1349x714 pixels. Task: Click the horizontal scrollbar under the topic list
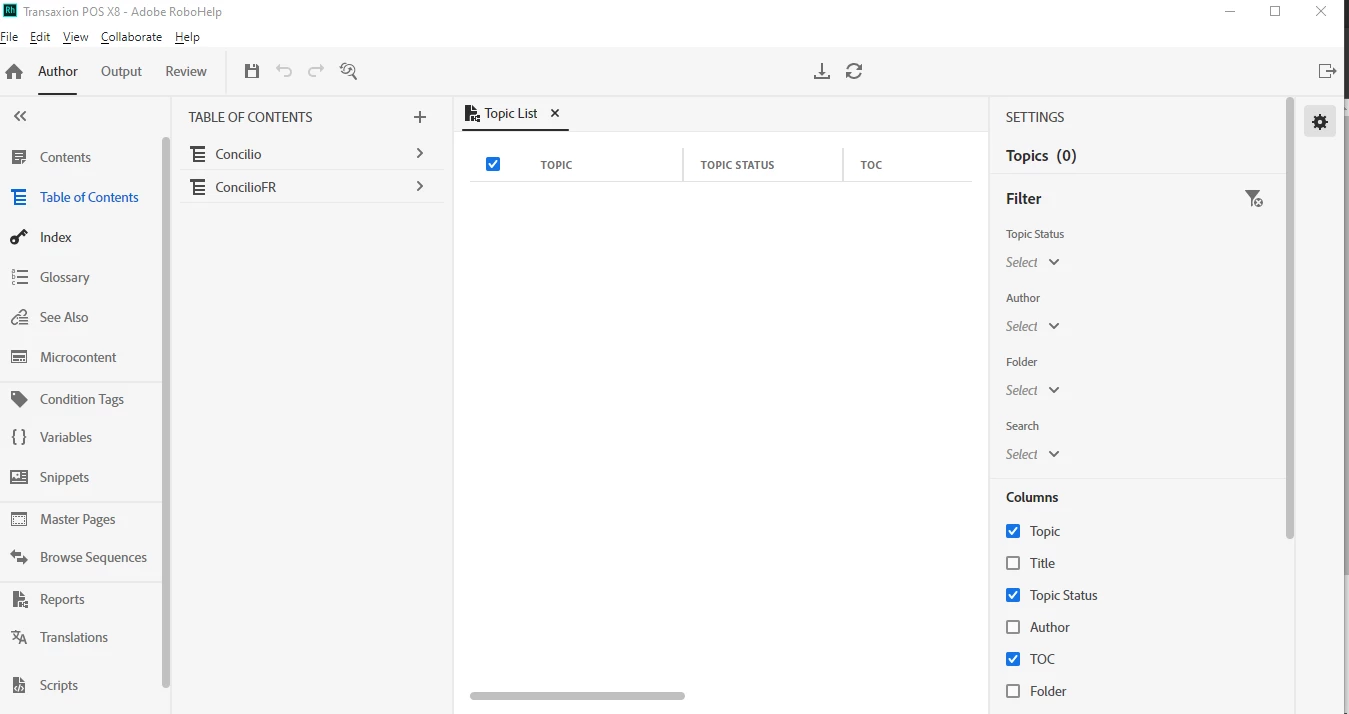click(577, 696)
